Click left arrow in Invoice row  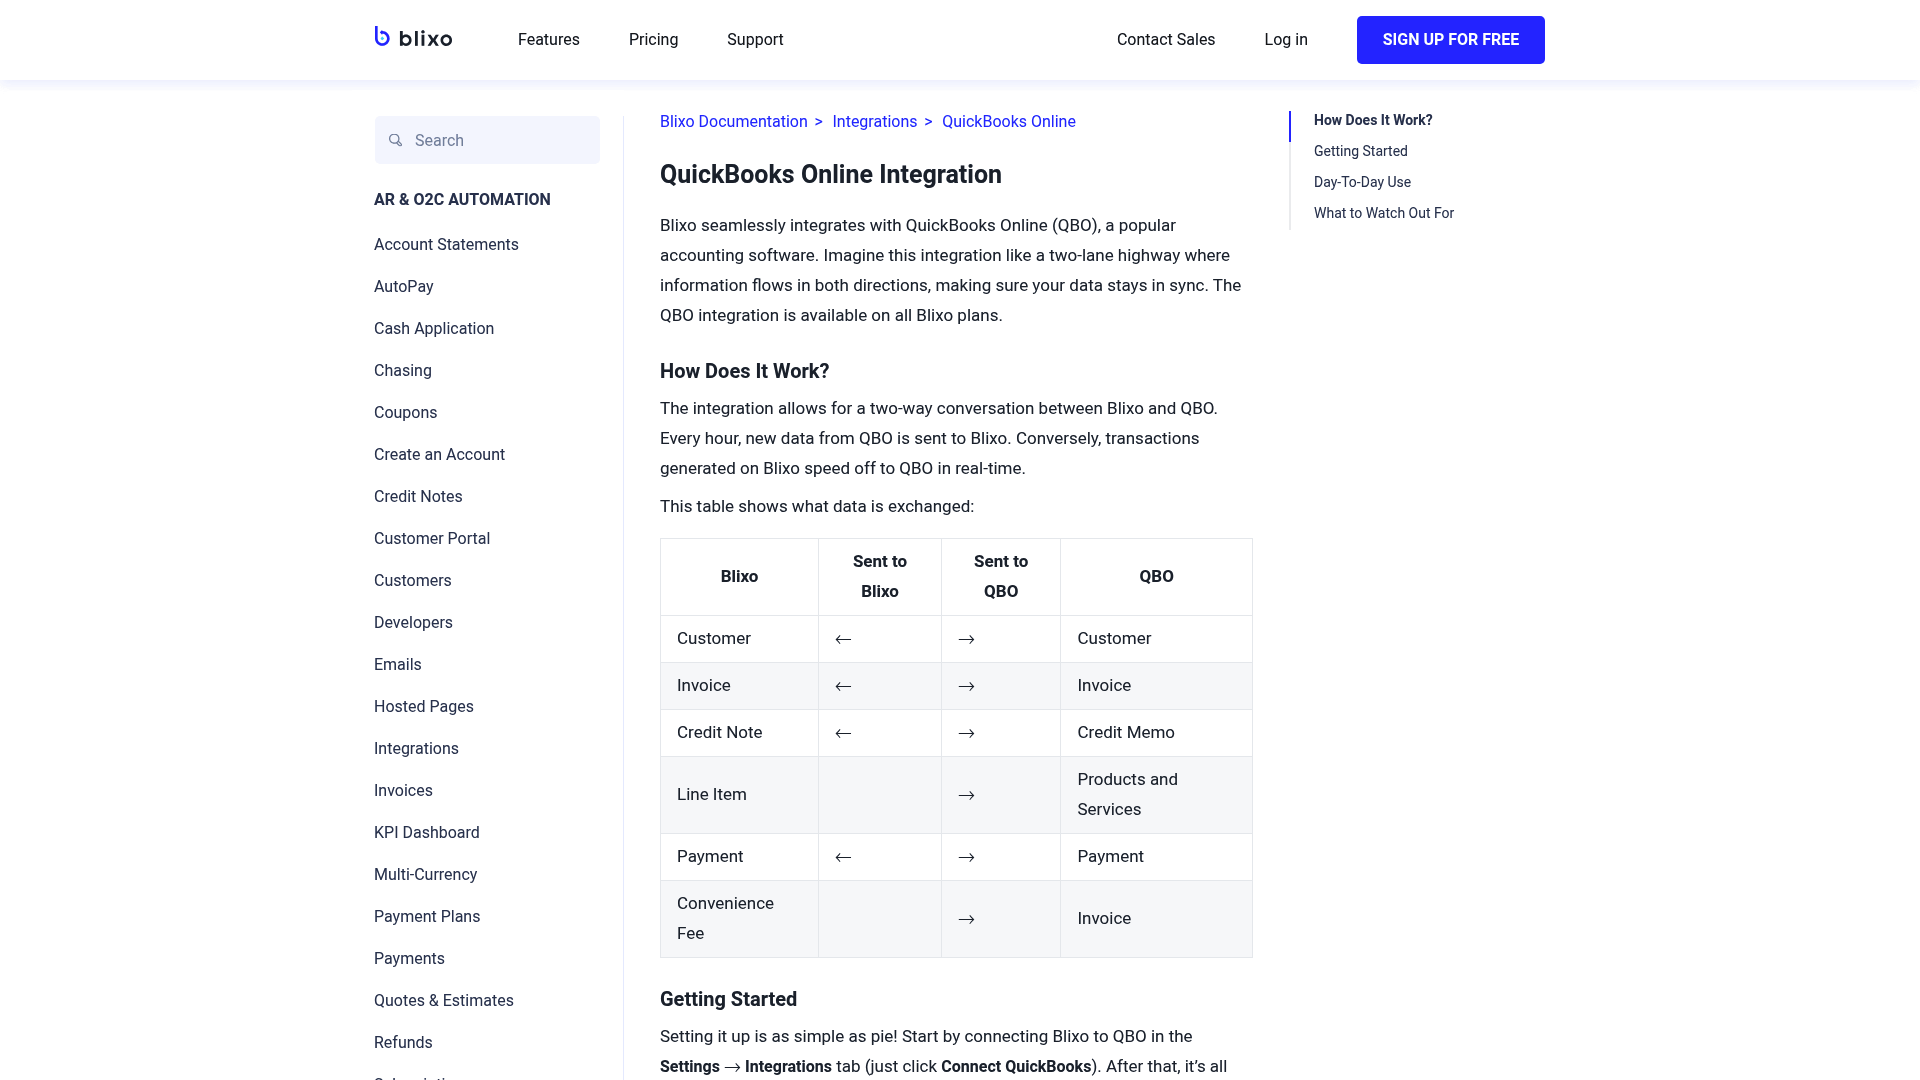pyautogui.click(x=843, y=686)
